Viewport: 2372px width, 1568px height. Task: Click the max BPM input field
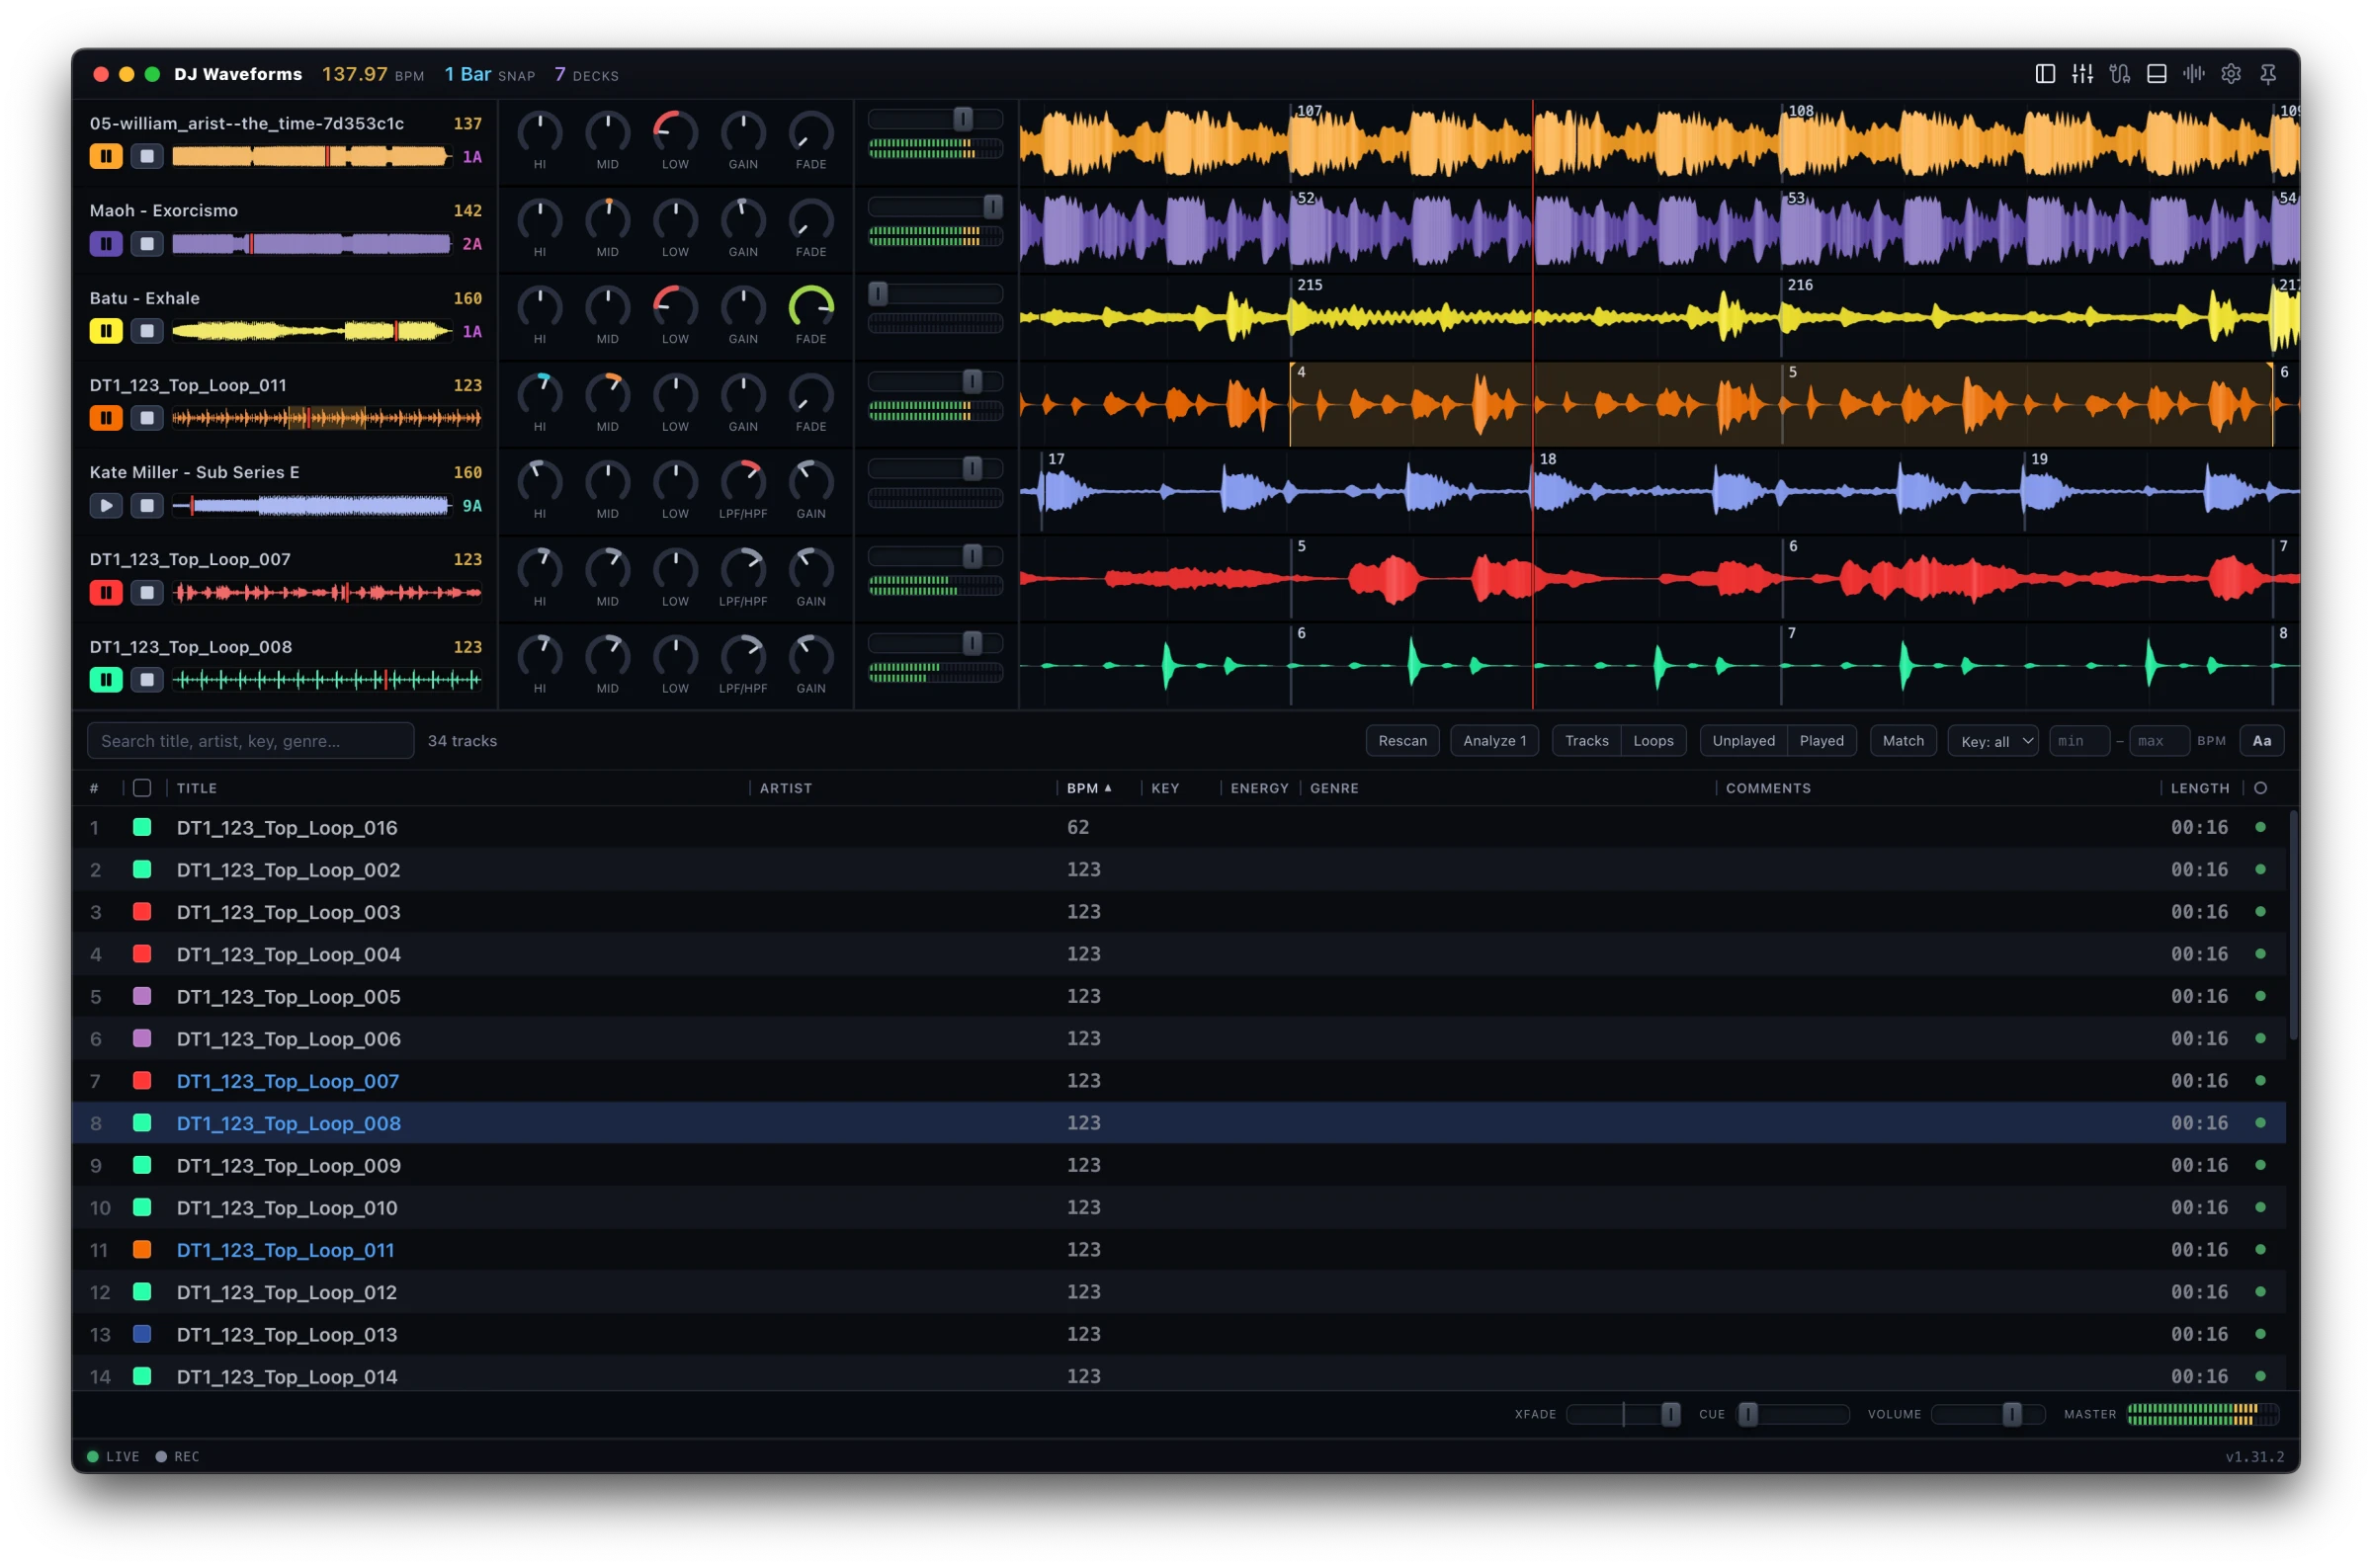pos(2158,741)
